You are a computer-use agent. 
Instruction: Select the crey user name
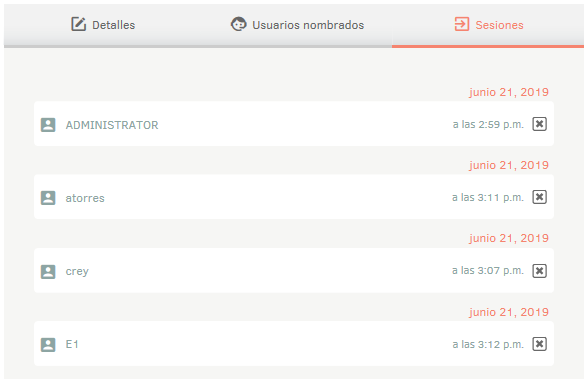77,271
